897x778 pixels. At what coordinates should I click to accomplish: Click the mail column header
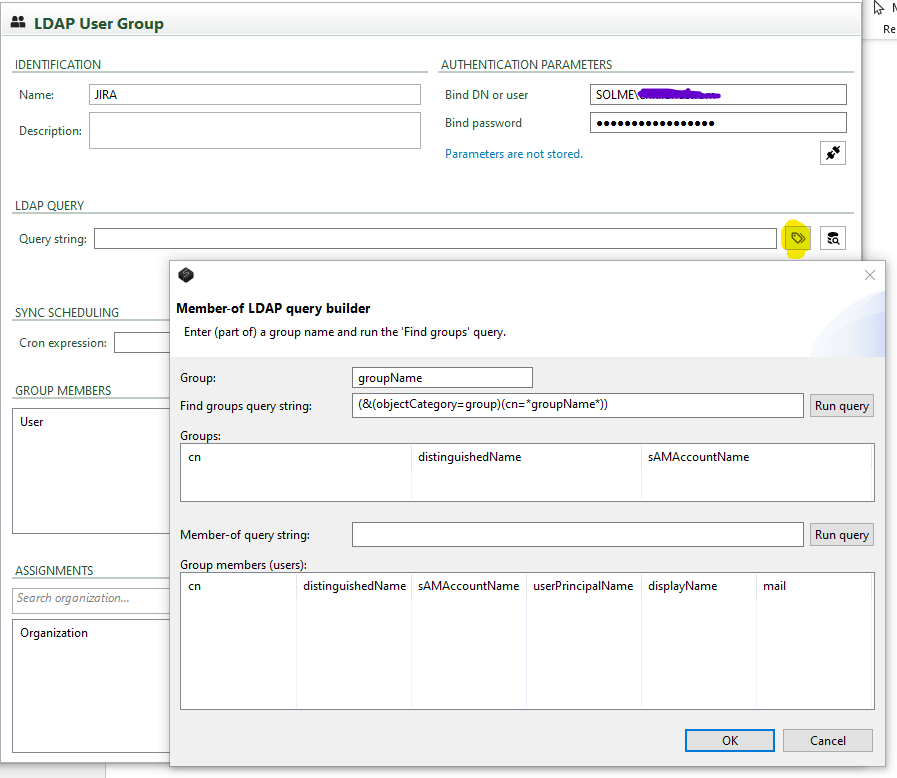click(x=774, y=586)
